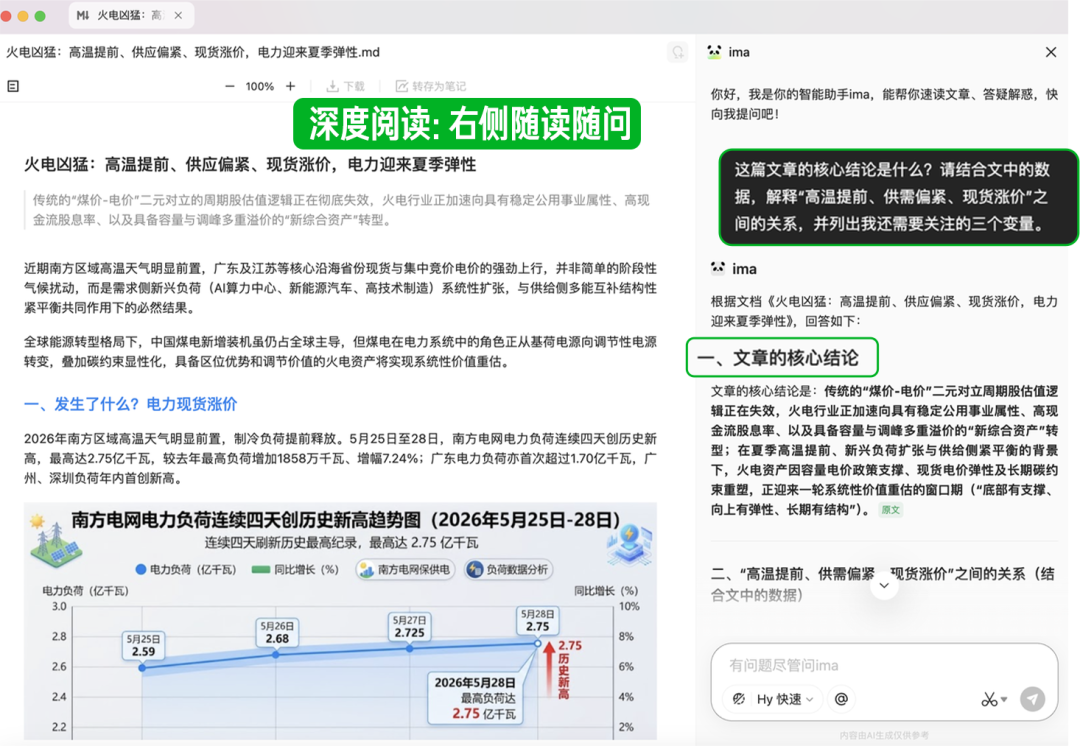The width and height of the screenshot is (1080, 746).
Task: Click the green macOS fullscreen button
Action: click(x=40, y=16)
